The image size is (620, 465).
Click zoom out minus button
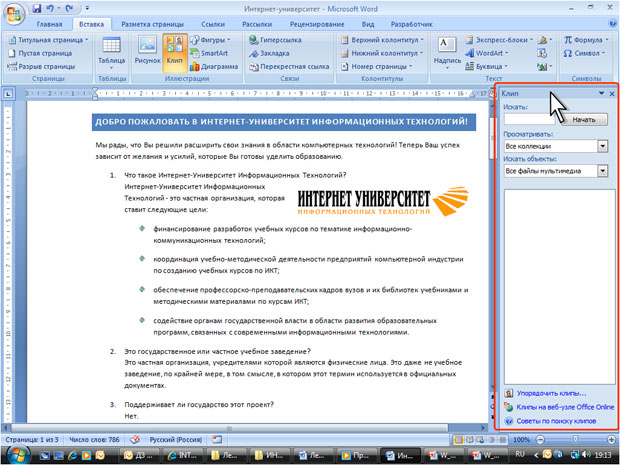(x=540, y=439)
